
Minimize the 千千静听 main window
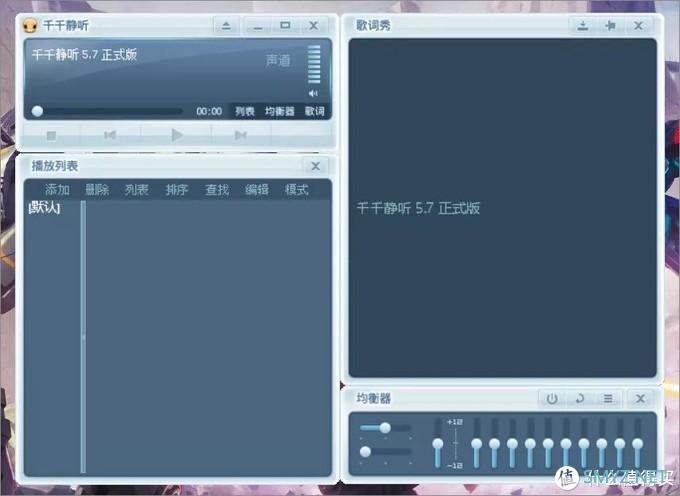[258, 26]
